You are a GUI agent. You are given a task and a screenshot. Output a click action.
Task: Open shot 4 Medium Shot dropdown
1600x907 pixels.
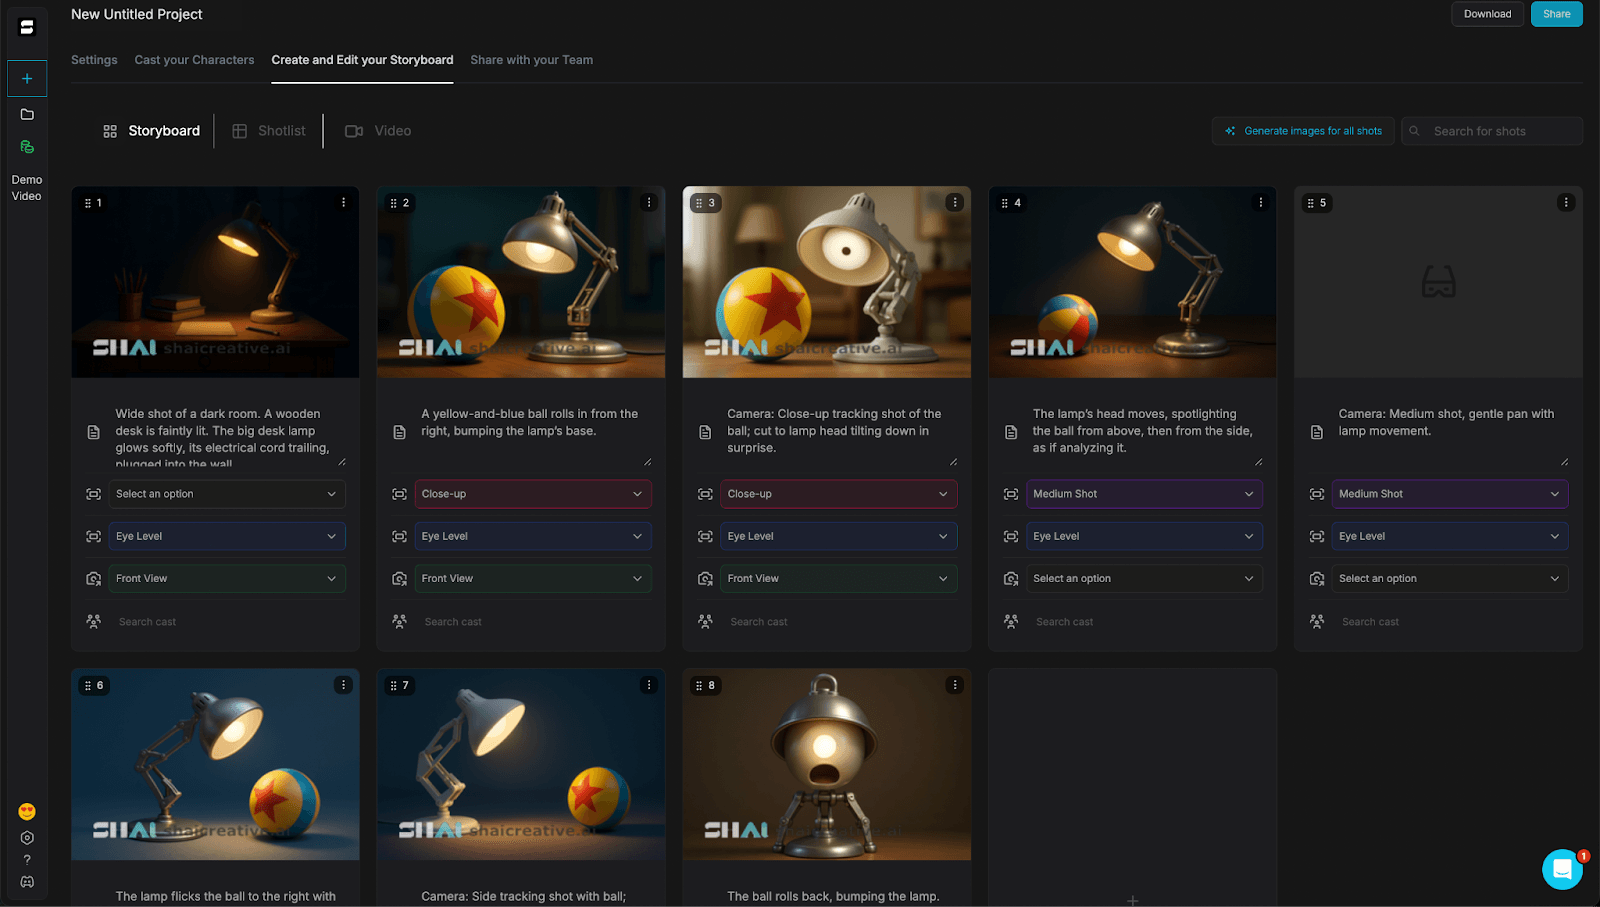click(1143, 494)
